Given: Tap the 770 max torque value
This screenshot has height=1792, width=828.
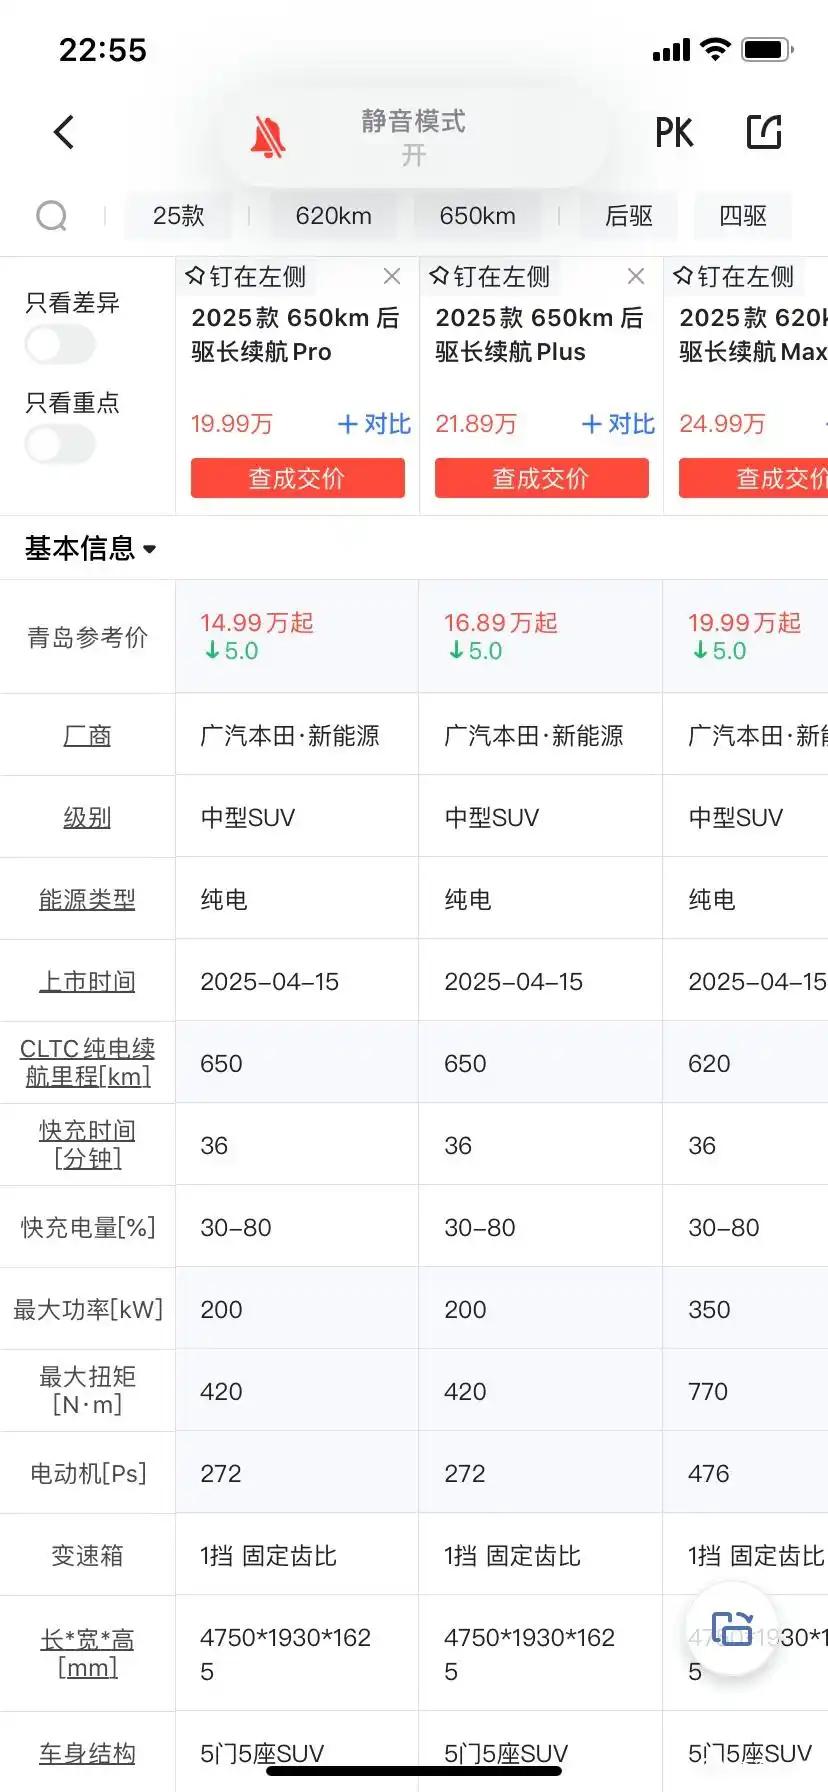Looking at the screenshot, I should (708, 1391).
